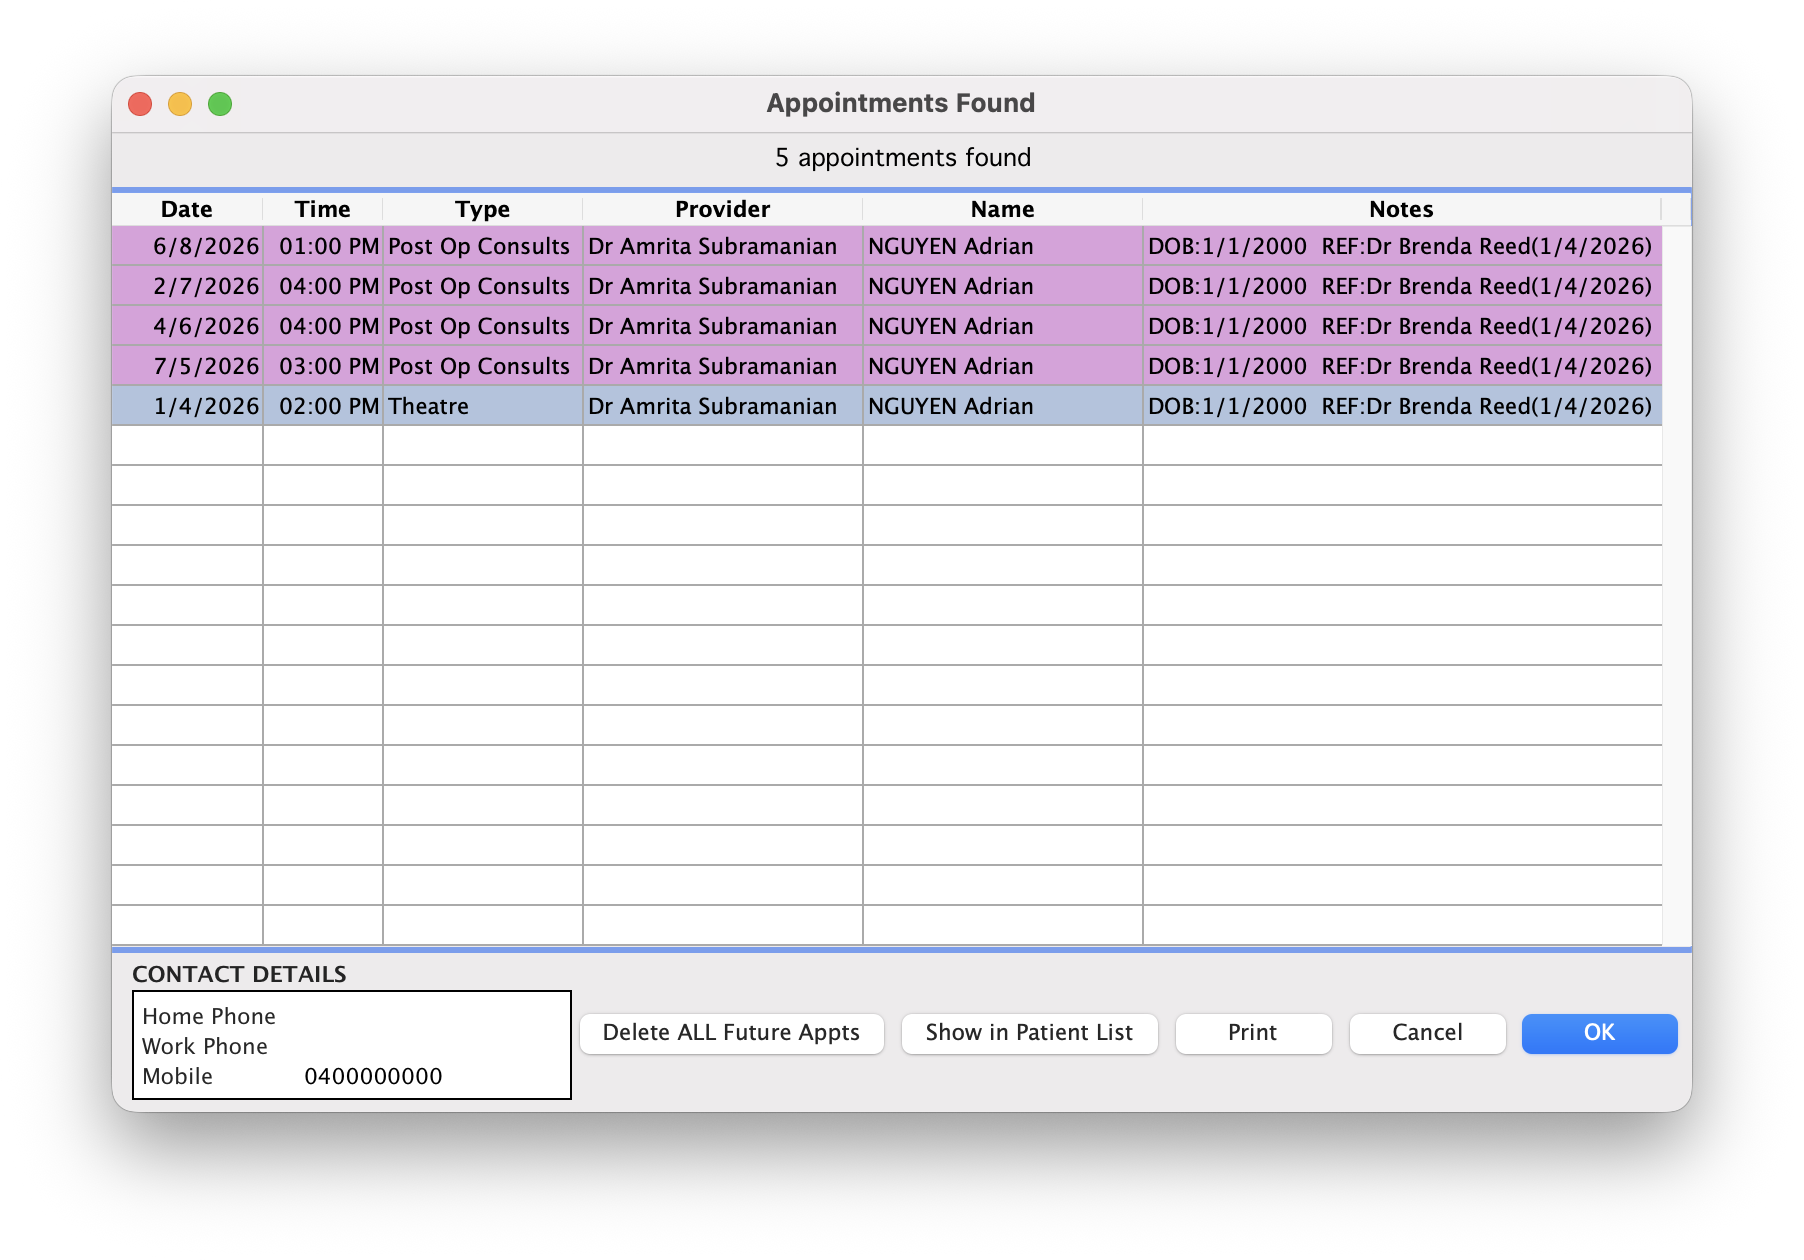Click Post Op Consults in the 6/8/2026 row

[x=483, y=246]
